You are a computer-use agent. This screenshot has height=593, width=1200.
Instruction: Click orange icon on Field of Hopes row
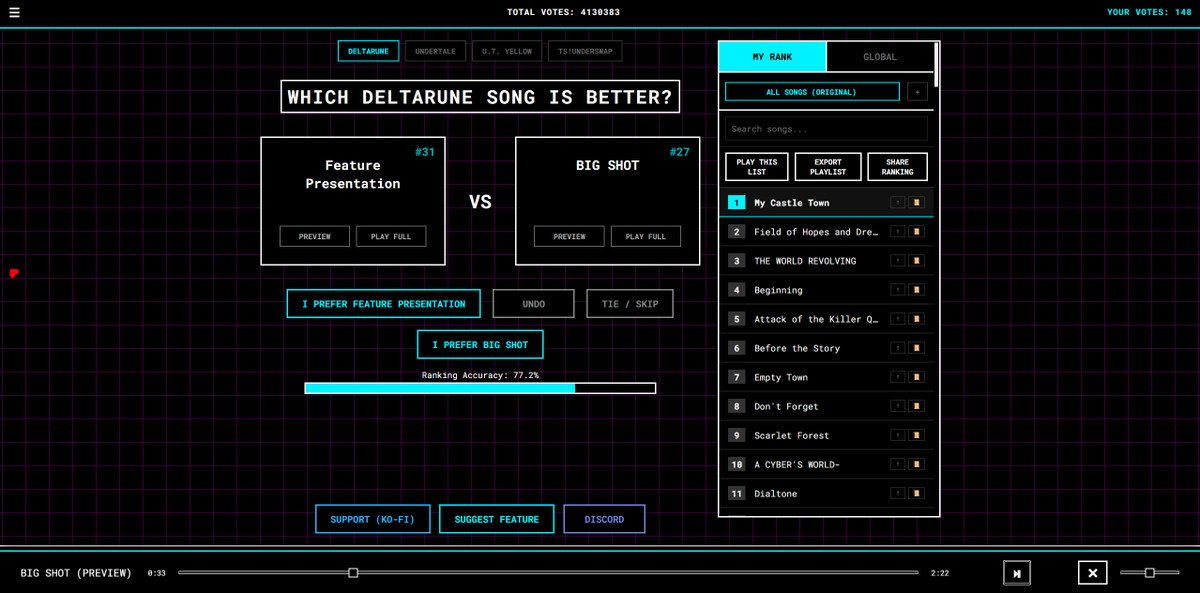pyautogui.click(x=917, y=232)
